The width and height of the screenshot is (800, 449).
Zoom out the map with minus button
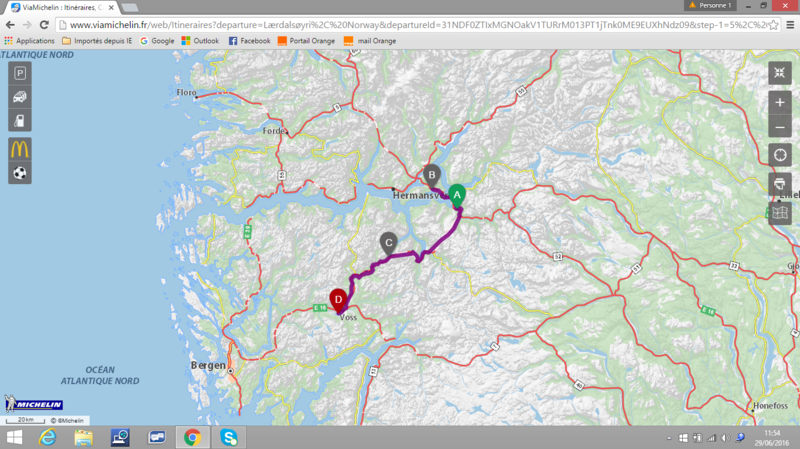(780, 127)
